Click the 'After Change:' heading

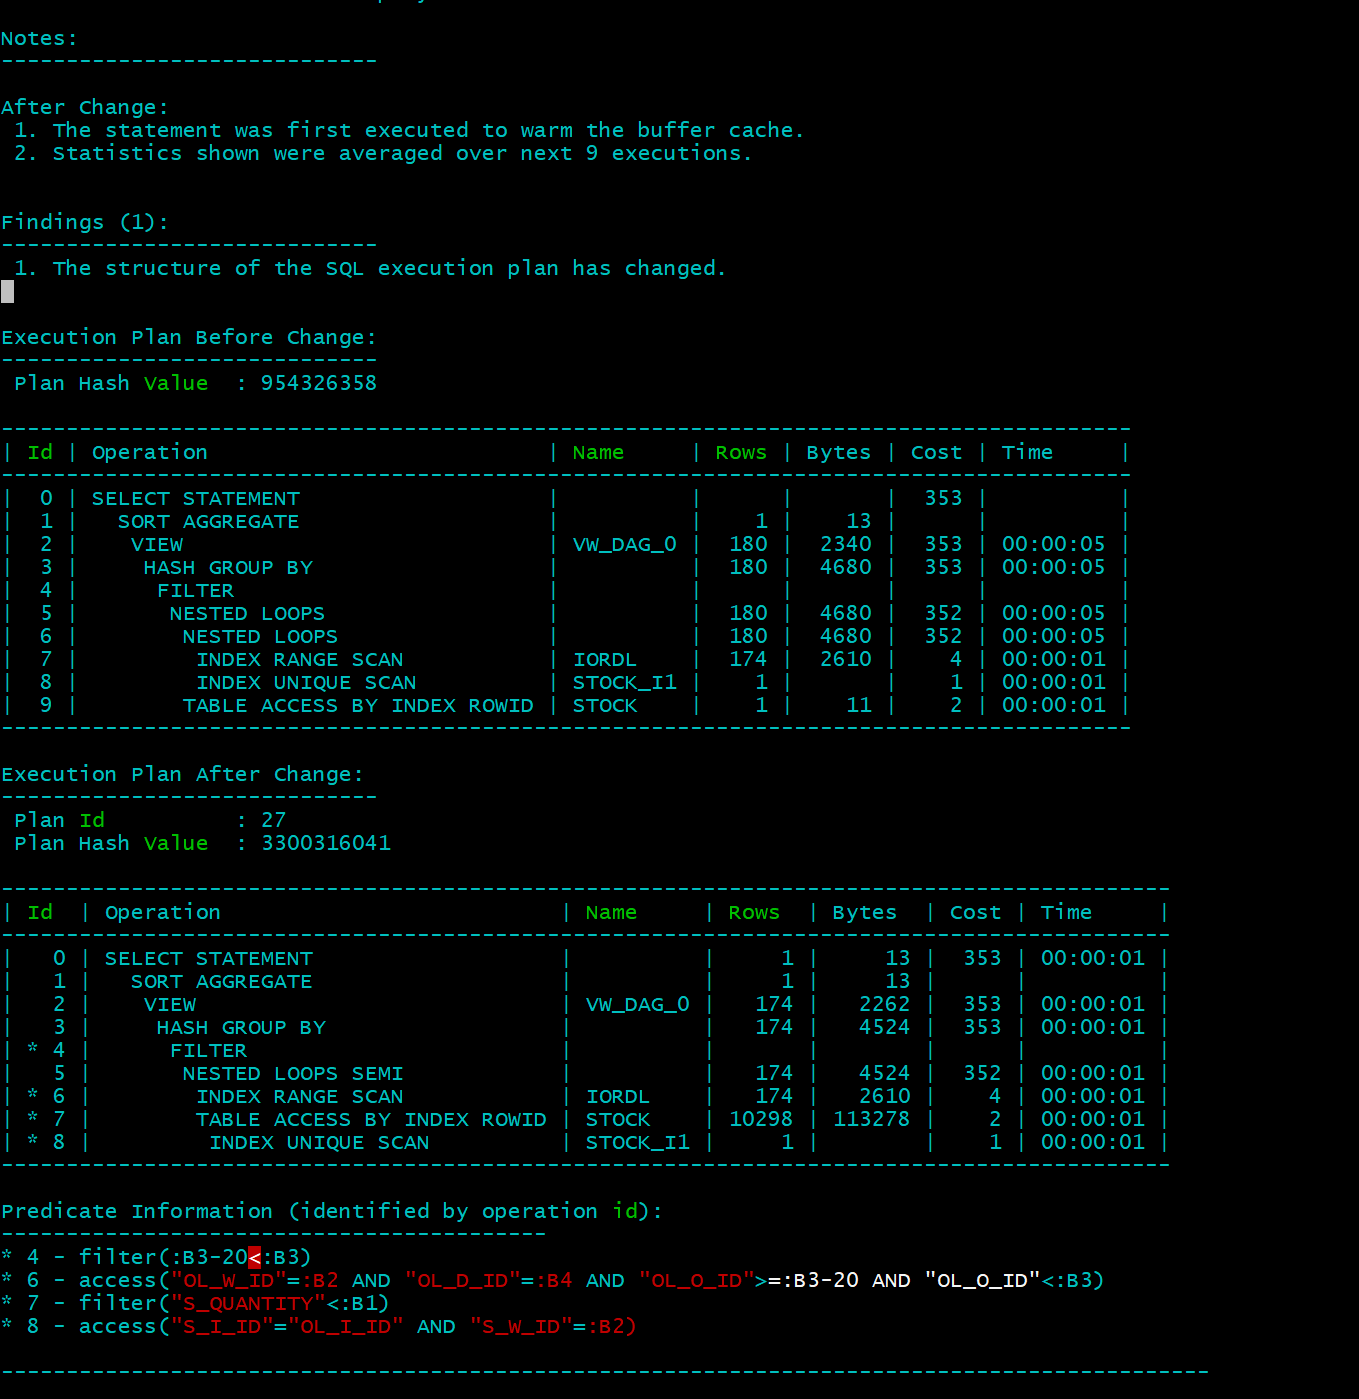tap(85, 108)
